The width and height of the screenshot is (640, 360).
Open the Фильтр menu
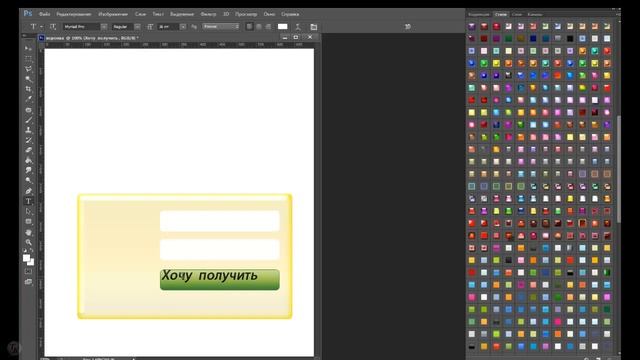[208, 14]
